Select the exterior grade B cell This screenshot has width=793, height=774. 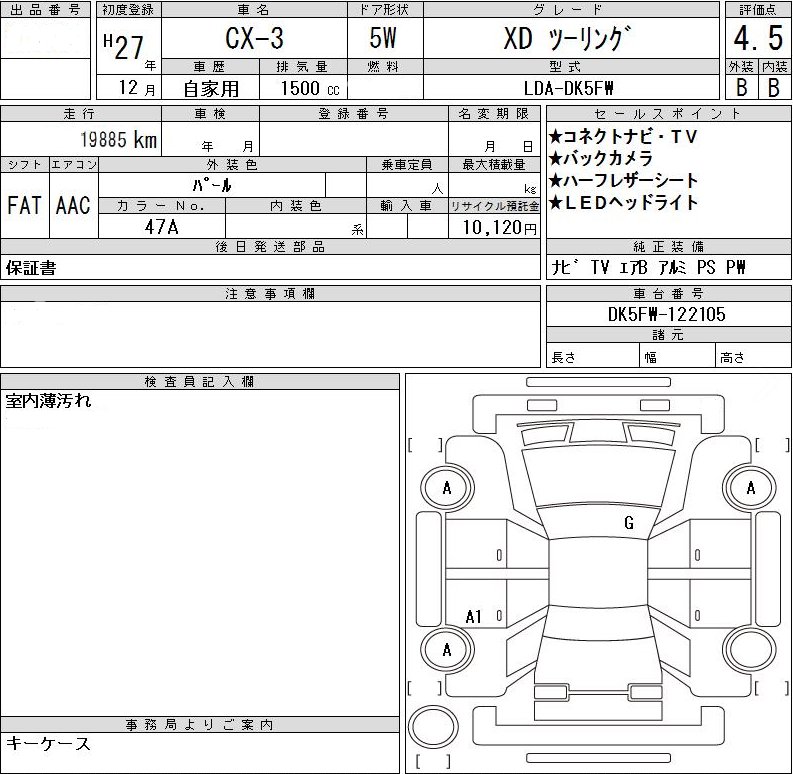[x=741, y=87]
